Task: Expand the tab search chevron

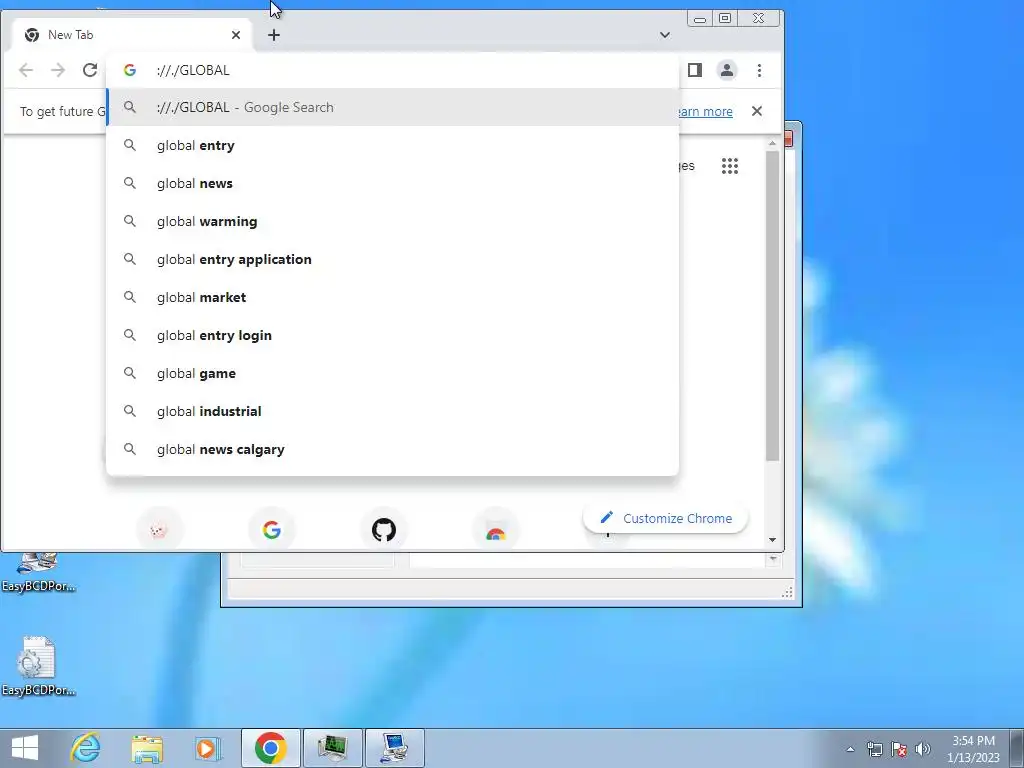Action: click(x=665, y=35)
